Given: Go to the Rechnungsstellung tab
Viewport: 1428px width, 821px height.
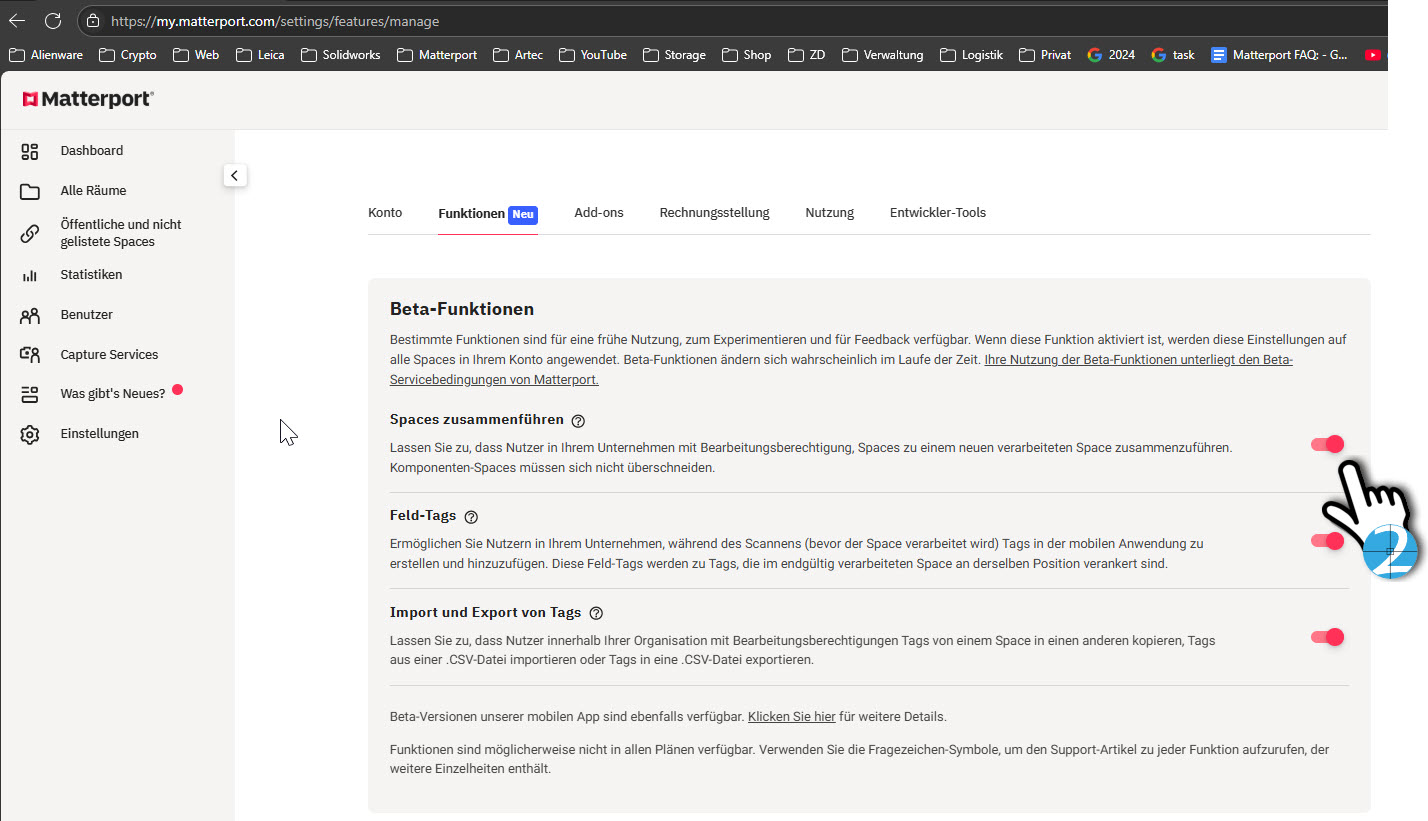Looking at the screenshot, I should pyautogui.click(x=715, y=213).
